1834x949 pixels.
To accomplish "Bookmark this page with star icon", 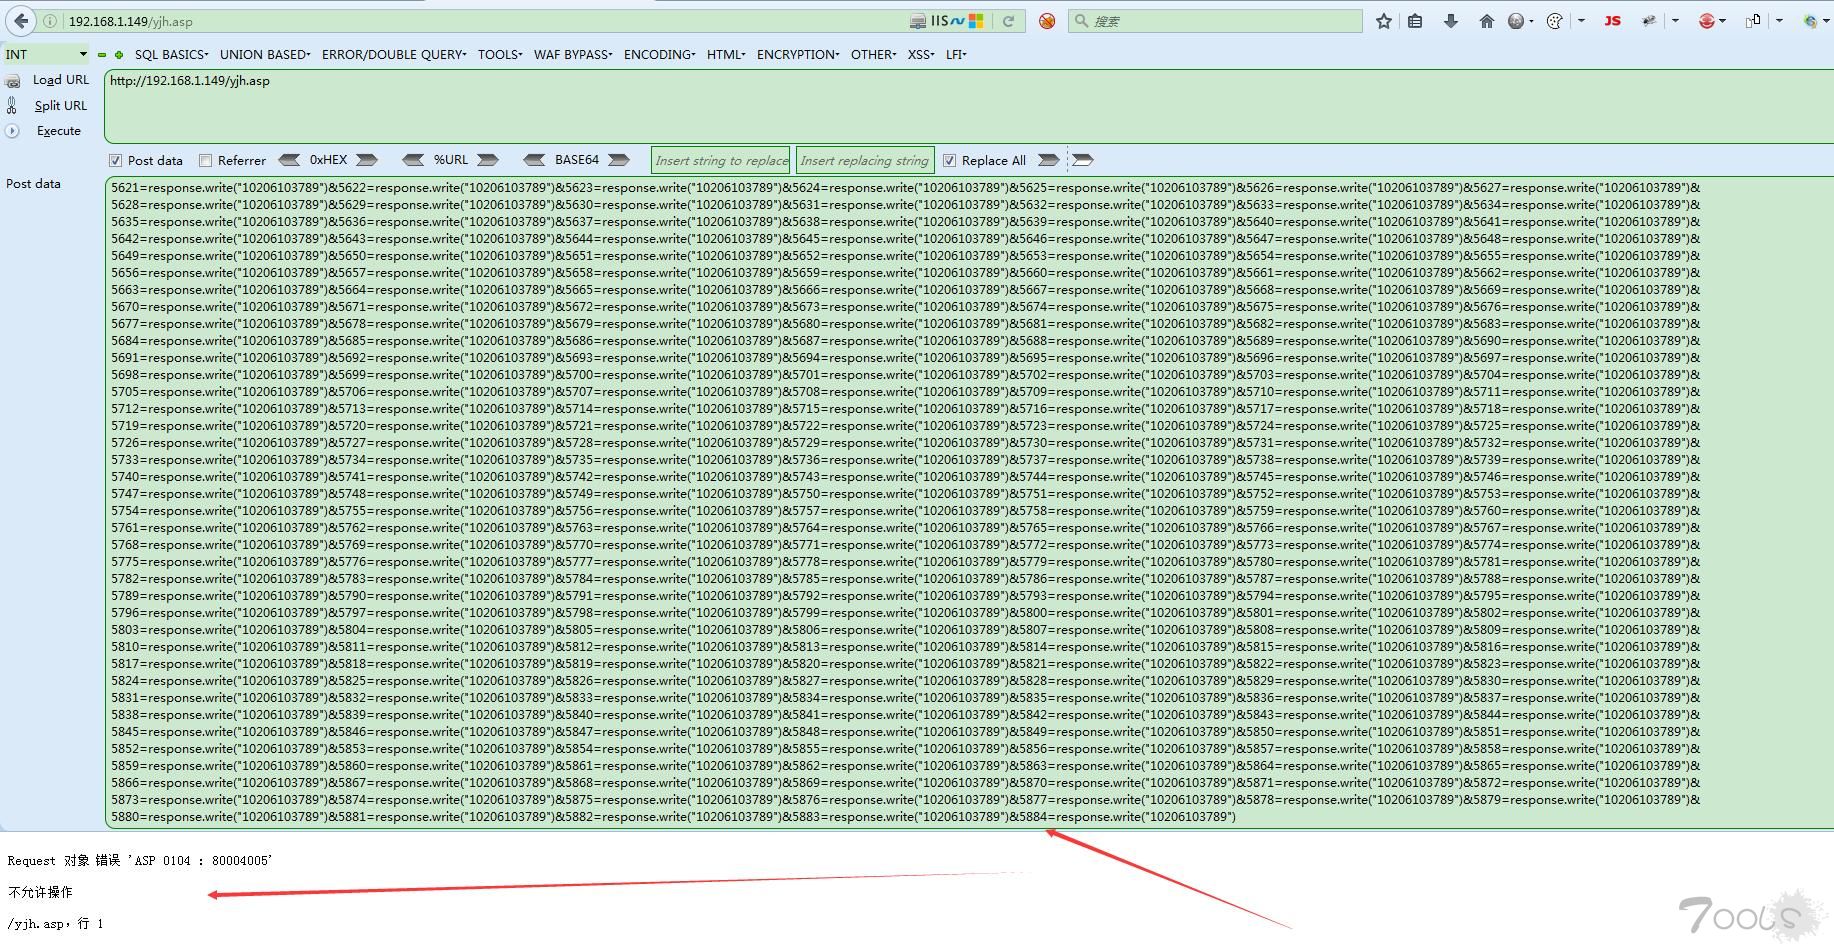I will pos(1384,21).
